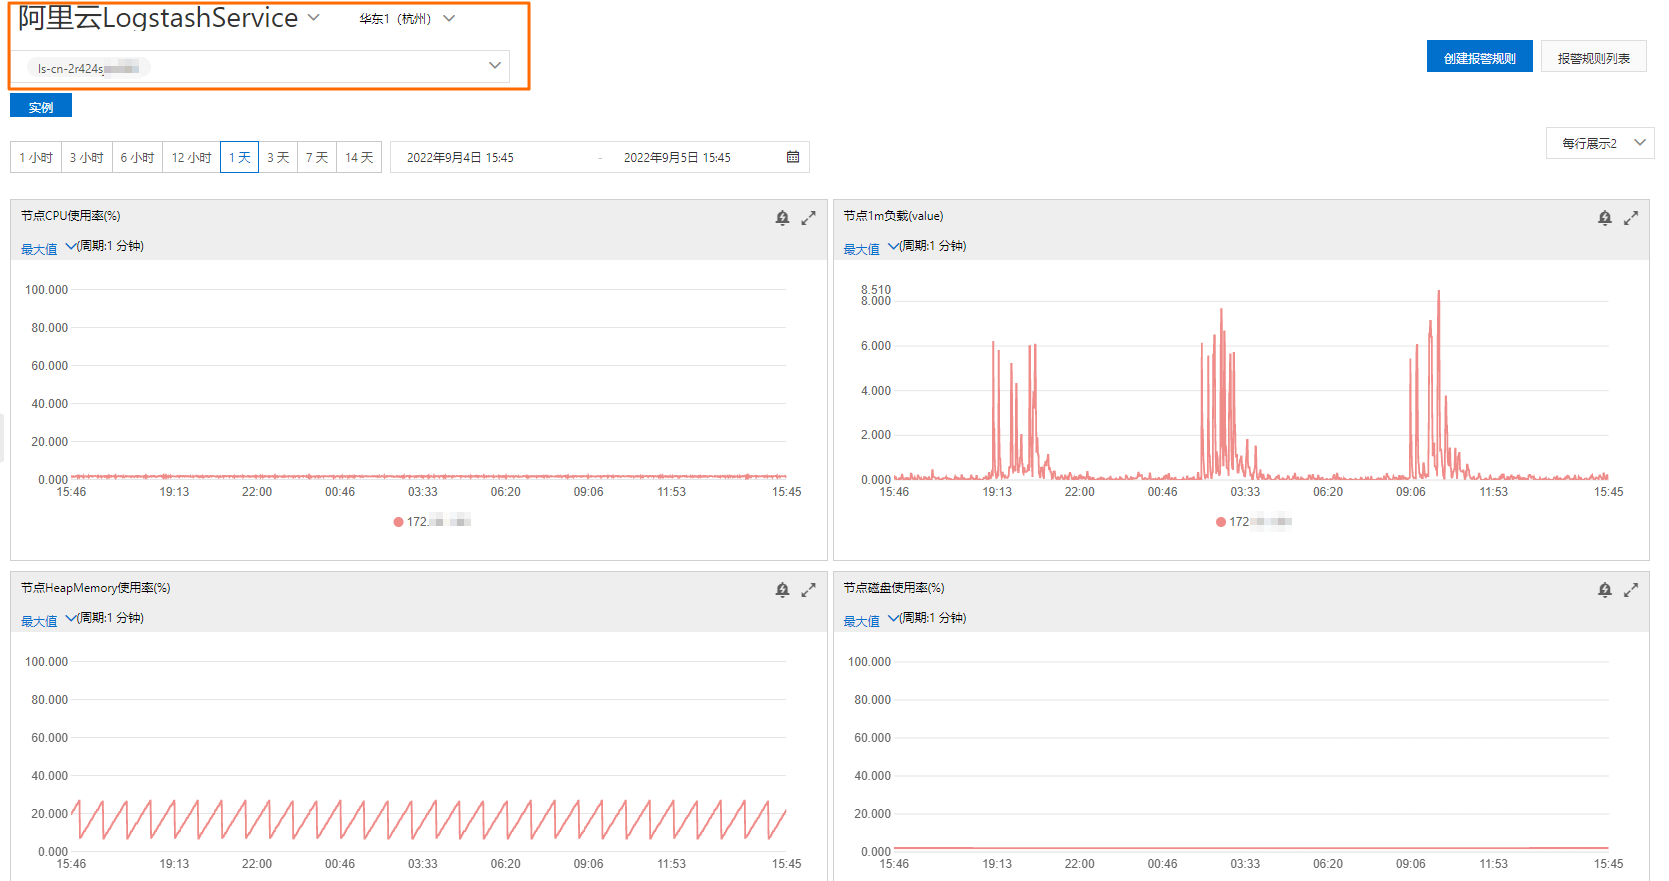Viewport: 1669px width, 881px height.
Task: Click the alarm bell icon on CPU usage chart
Action: (x=782, y=217)
